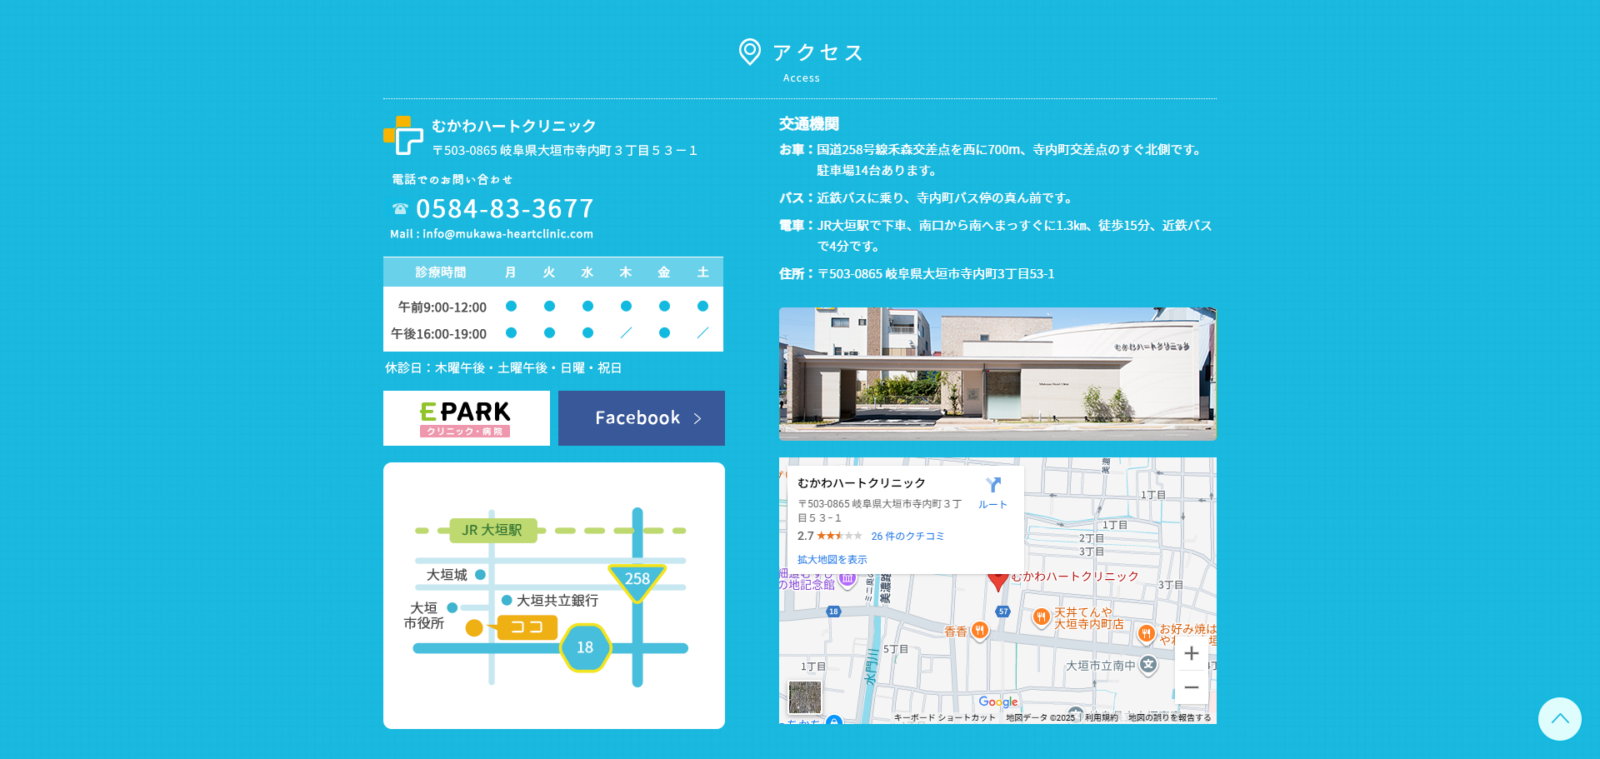
Task: Click the 天丼てんや restaurant map marker
Action: pyautogui.click(x=1041, y=617)
